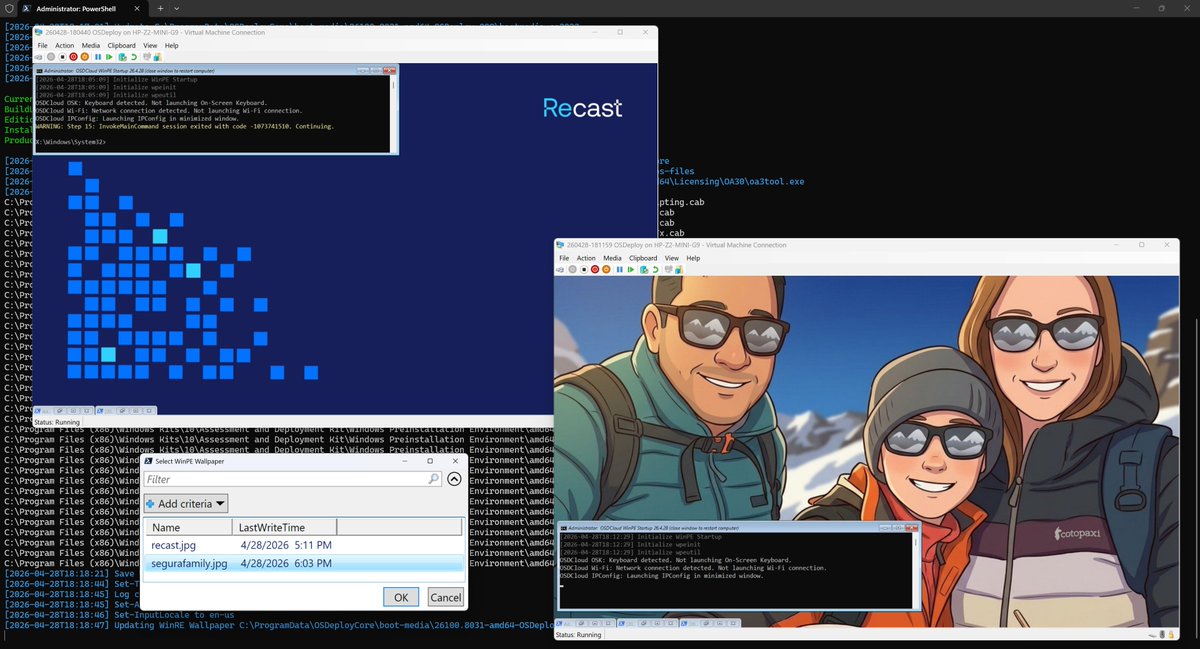Open View menu in 181159 VM window
This screenshot has height=649, width=1200.
pyautogui.click(x=672, y=258)
